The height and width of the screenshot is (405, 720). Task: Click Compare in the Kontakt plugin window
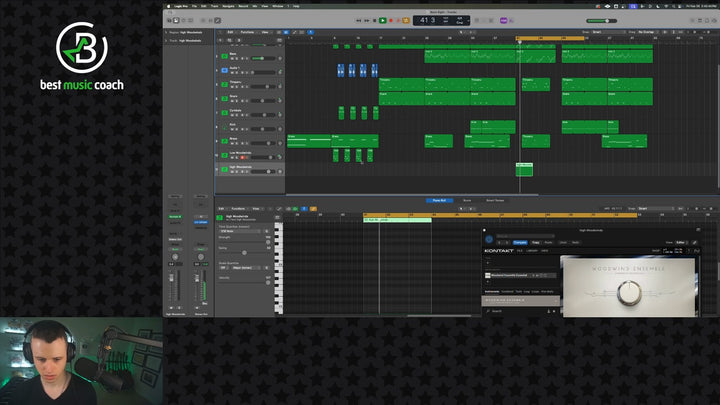point(520,242)
